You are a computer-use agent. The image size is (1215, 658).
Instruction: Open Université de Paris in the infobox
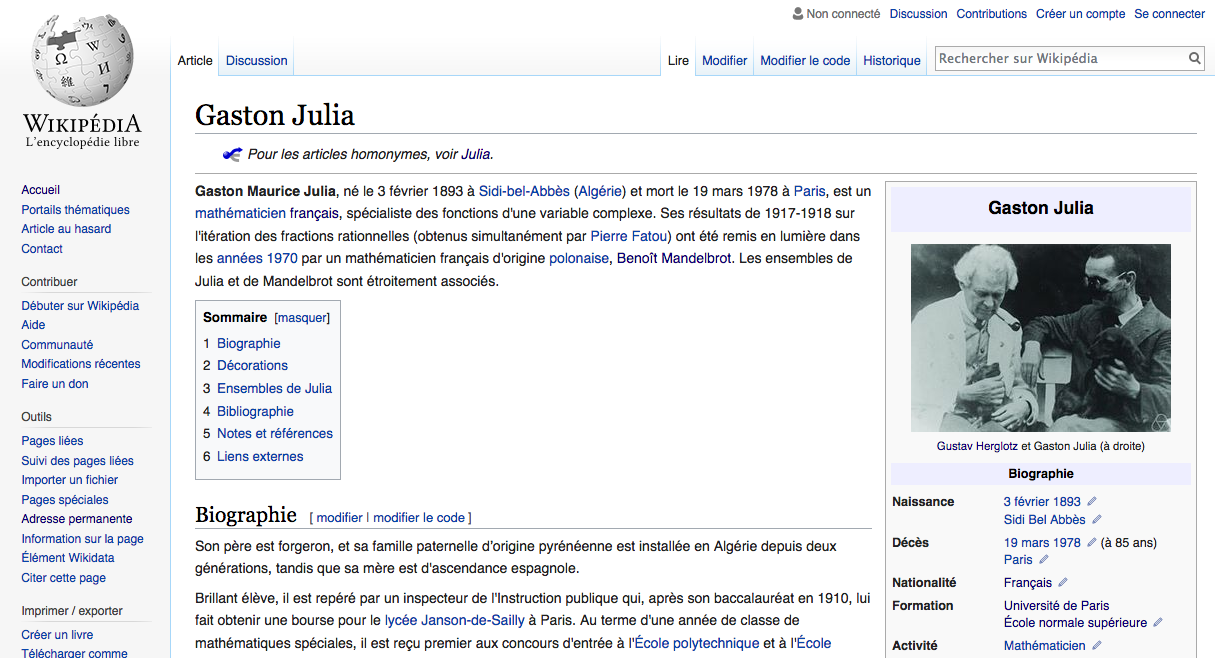[1057, 606]
